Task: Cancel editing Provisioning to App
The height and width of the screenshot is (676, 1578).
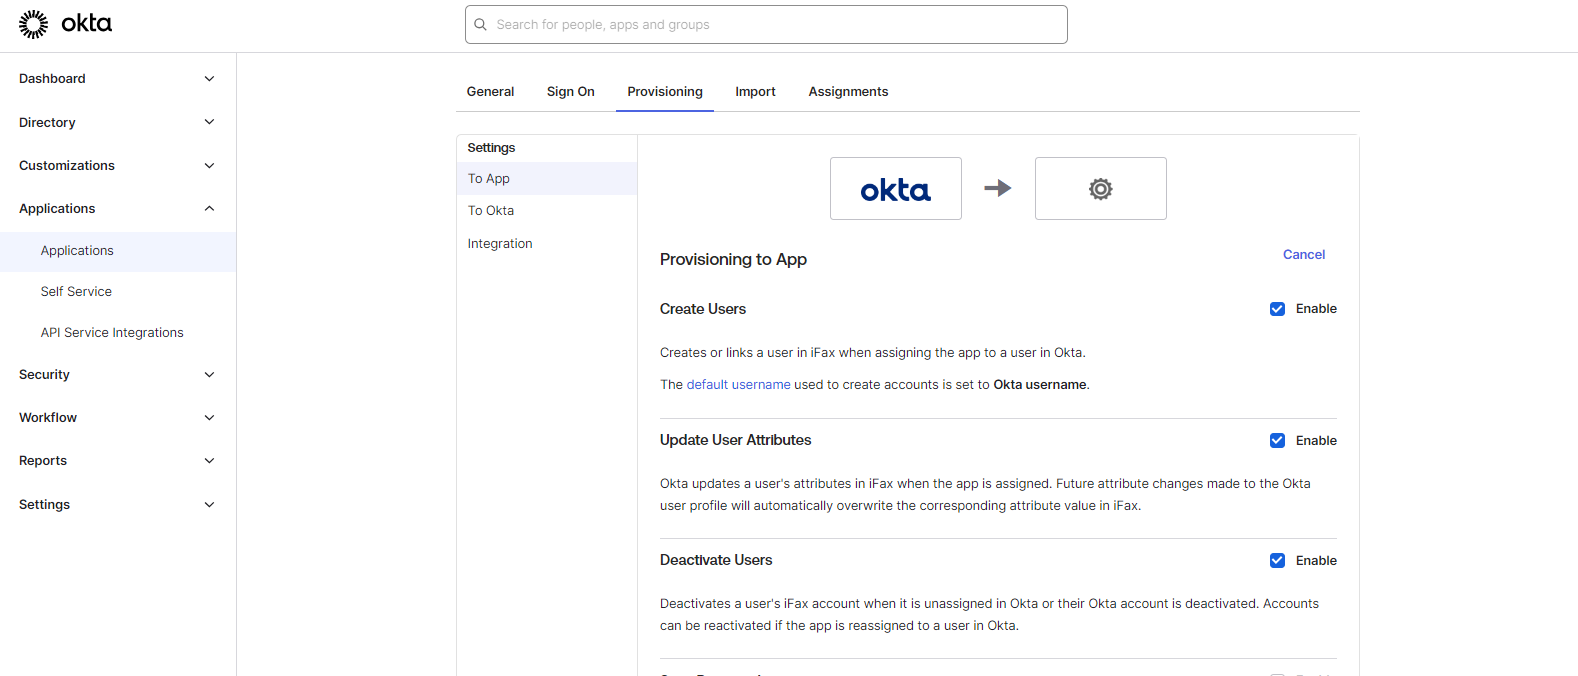Action: click(1304, 255)
